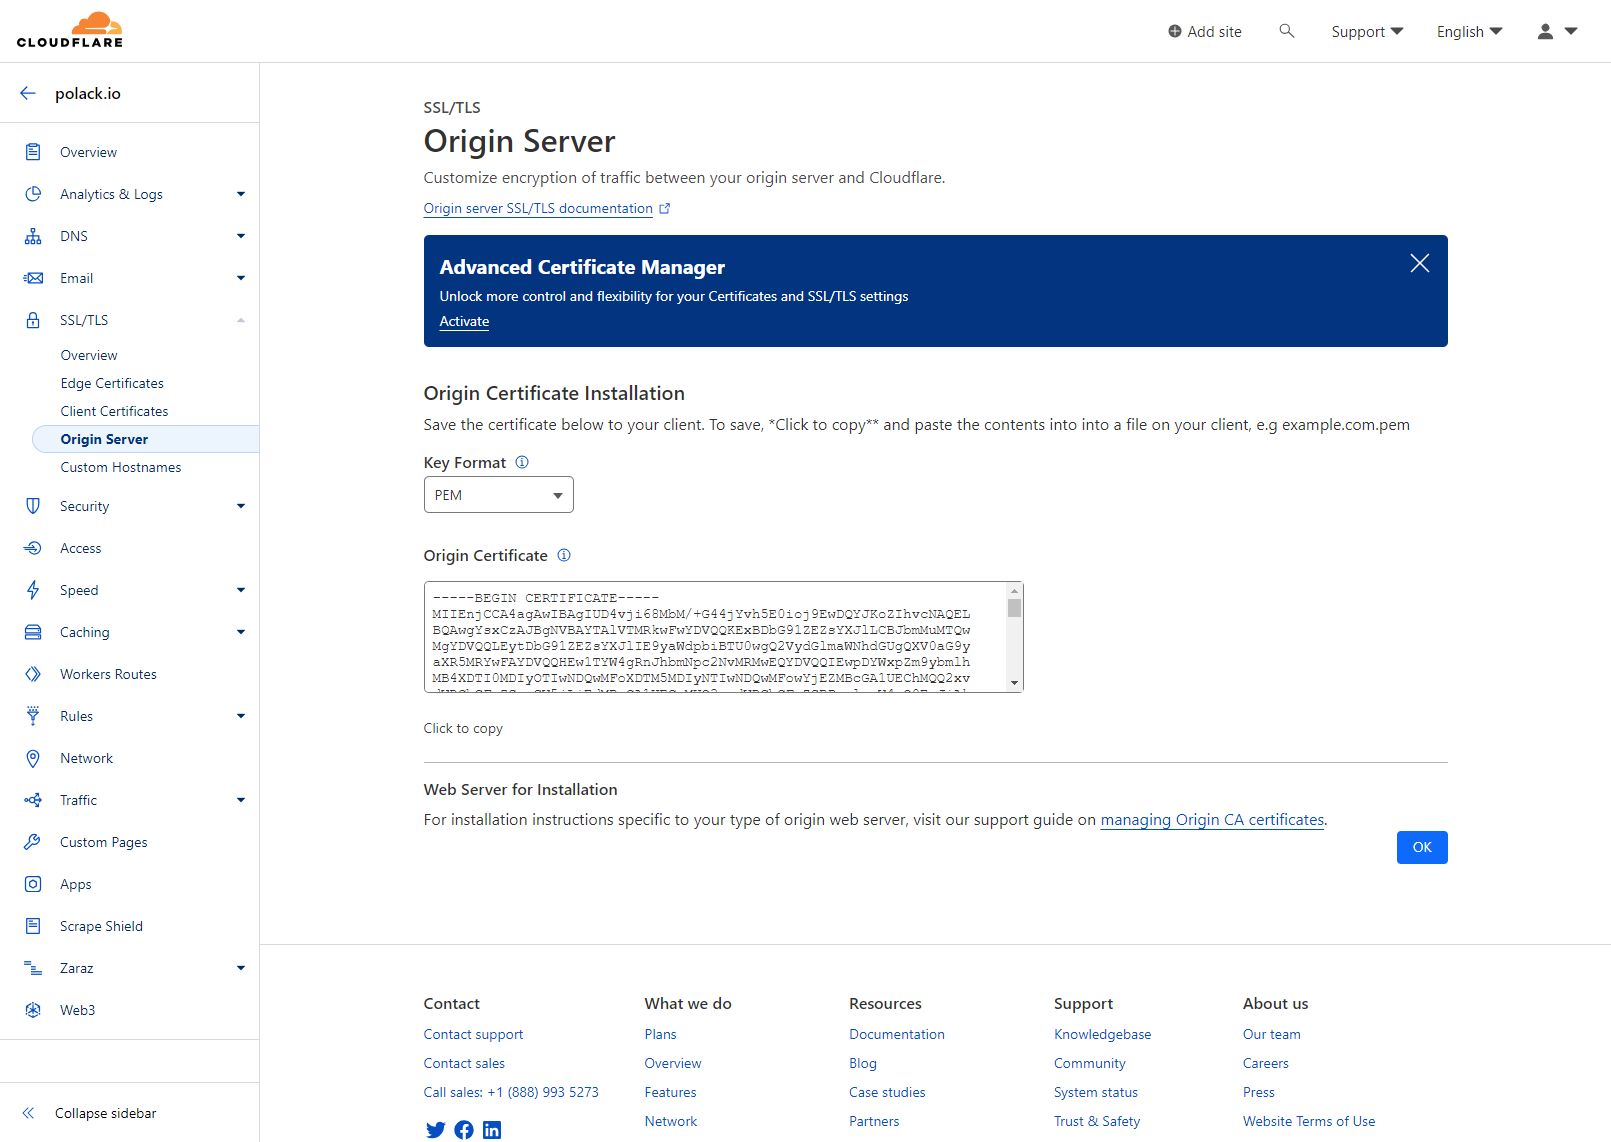The width and height of the screenshot is (1611, 1142).
Task: Open the Support dropdown menu
Action: 1367,31
